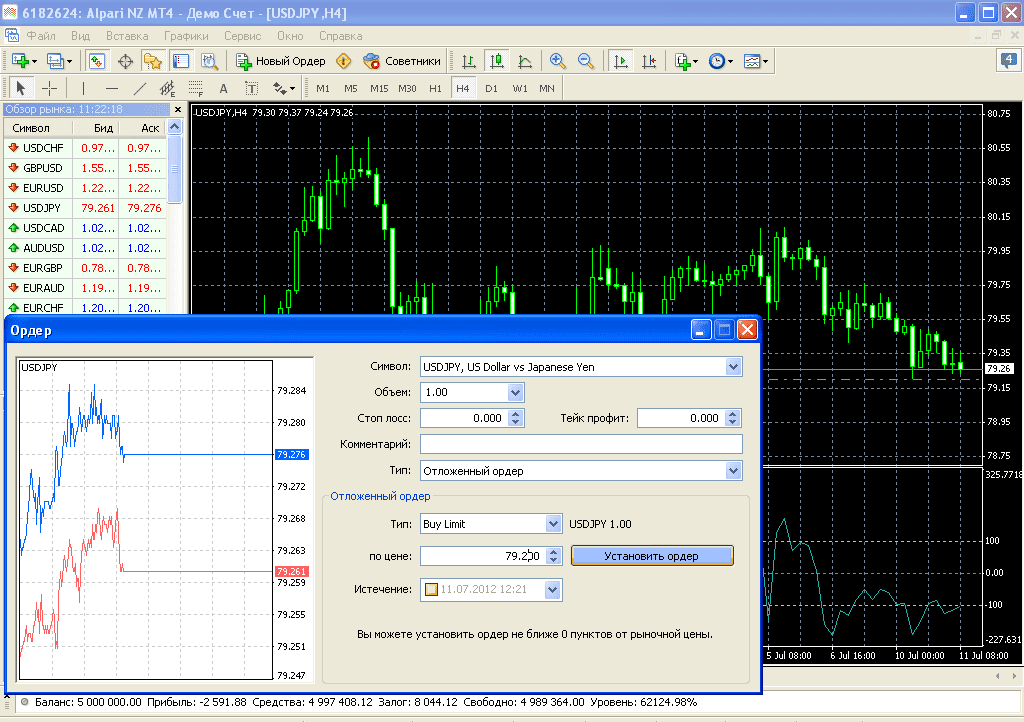Select the crosshair cursor tool
This screenshot has height=722, width=1024.
[49, 88]
